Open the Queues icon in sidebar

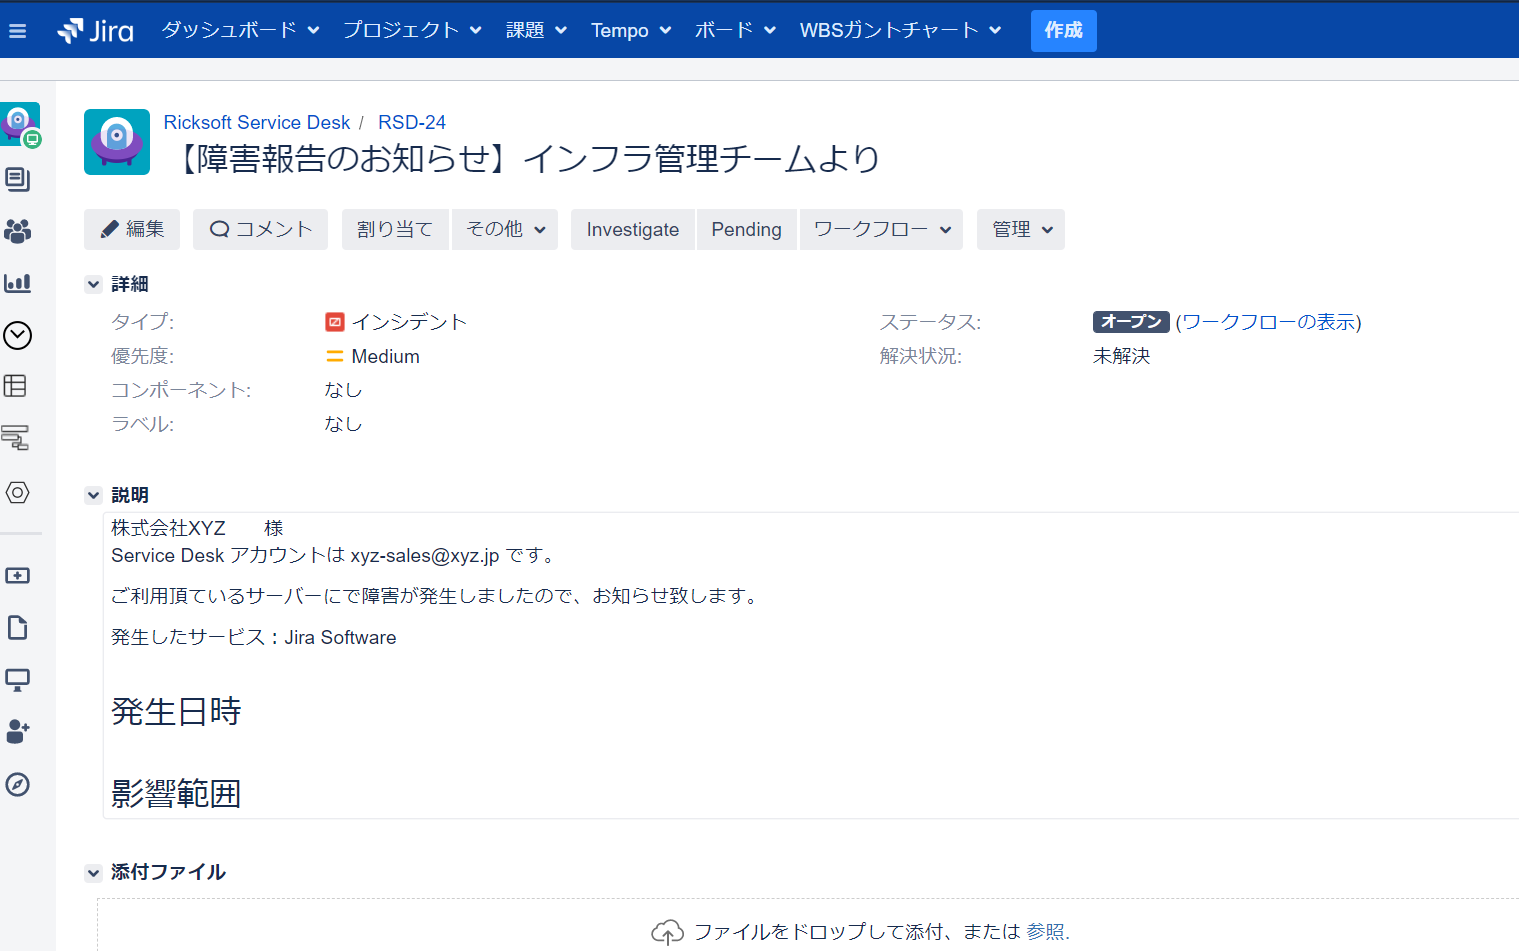click(x=17, y=180)
